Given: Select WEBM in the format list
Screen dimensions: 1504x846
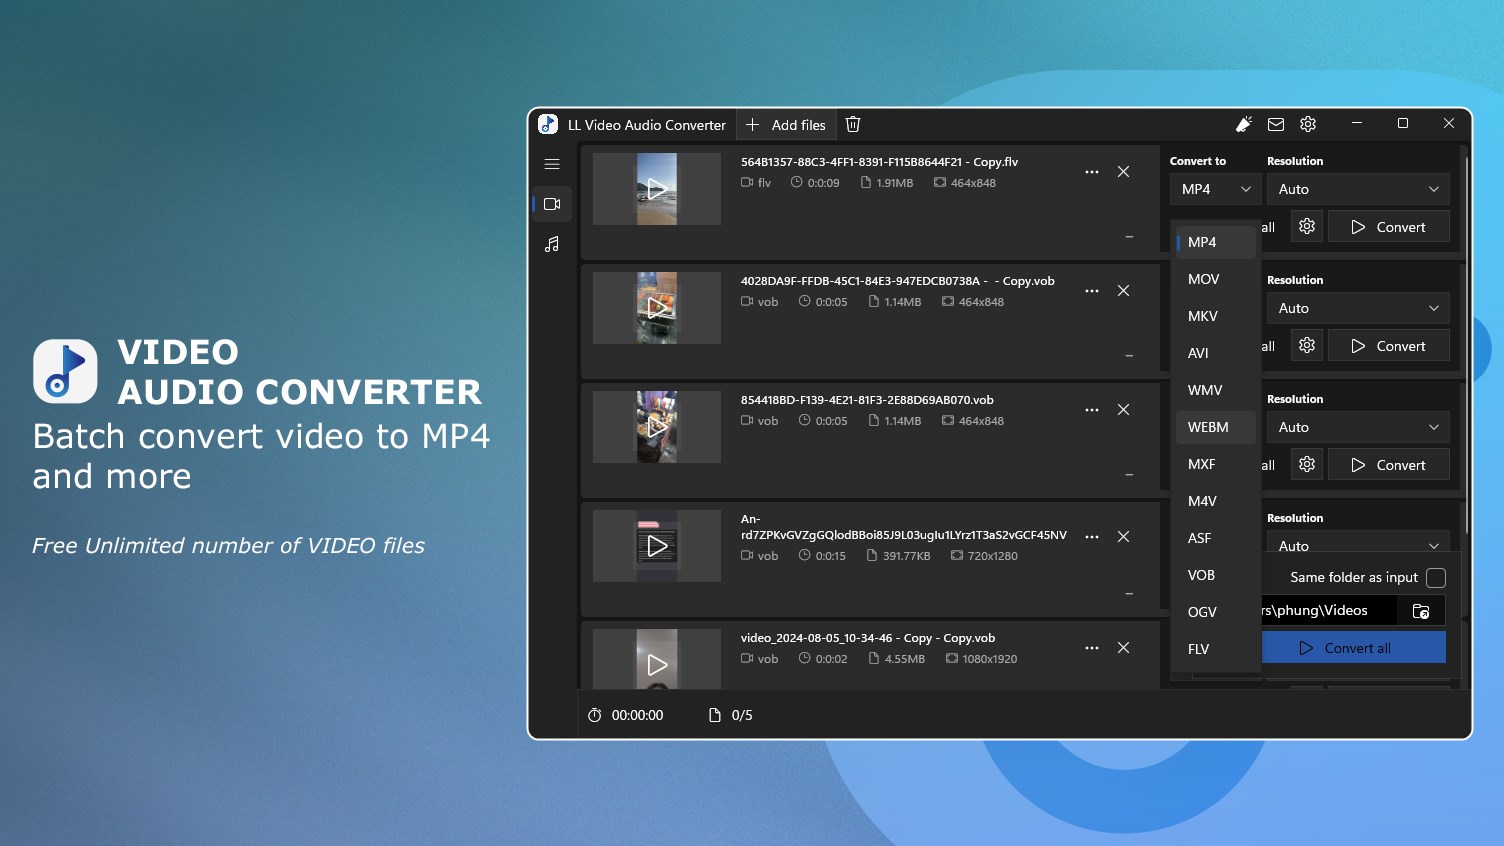Looking at the screenshot, I should 1216,427.
